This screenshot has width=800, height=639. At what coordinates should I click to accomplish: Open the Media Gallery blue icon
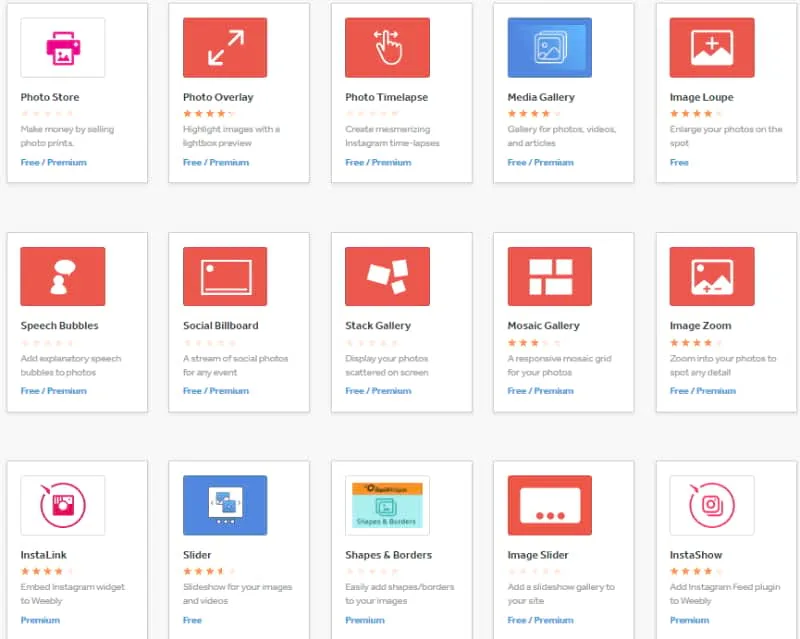[549, 47]
